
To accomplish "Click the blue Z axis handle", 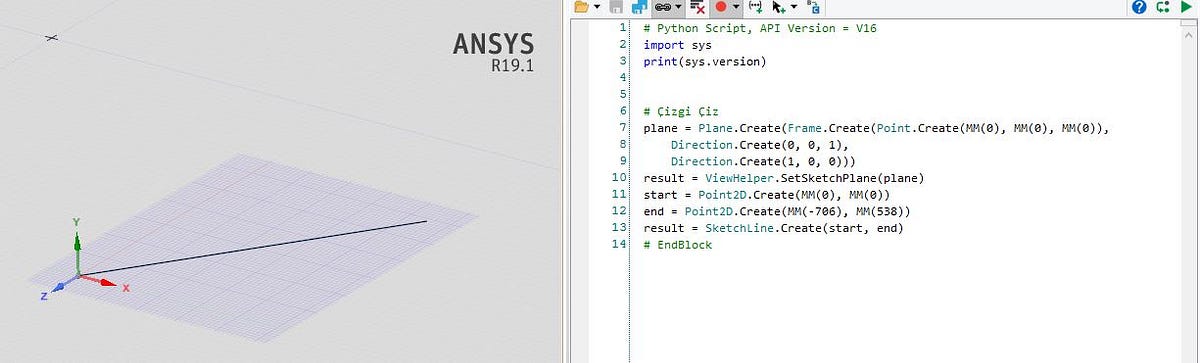I will [59, 287].
